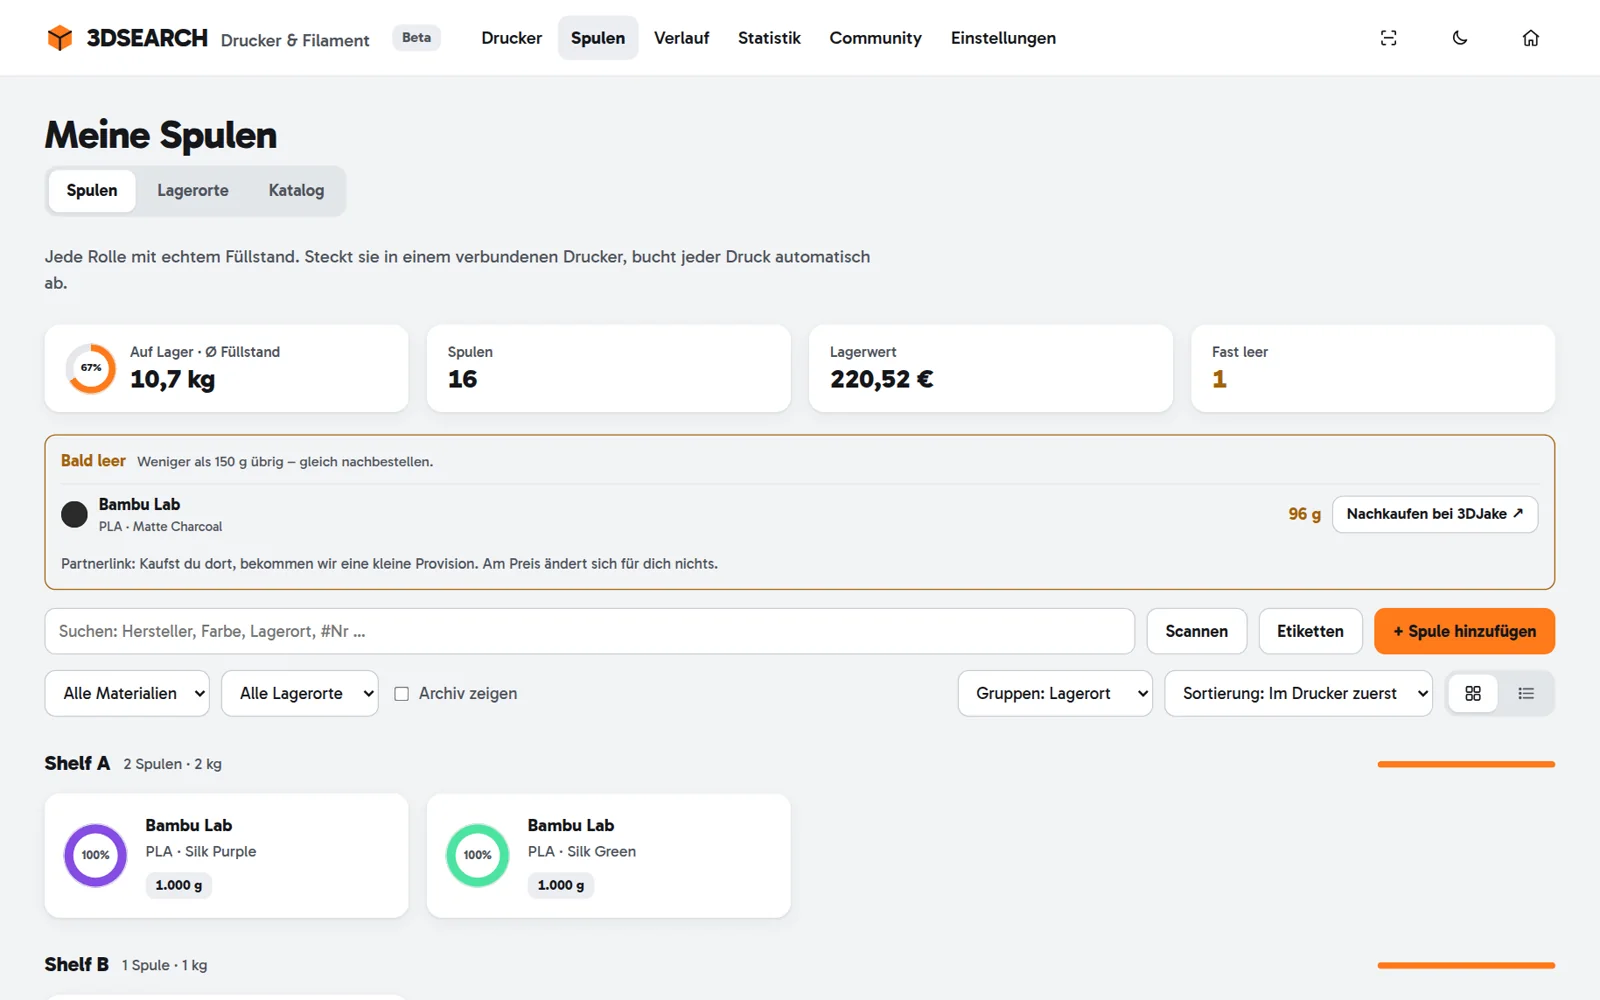Switch to grid view icon
Screen dimensions: 1600x1000
pyautogui.click(x=1473, y=693)
